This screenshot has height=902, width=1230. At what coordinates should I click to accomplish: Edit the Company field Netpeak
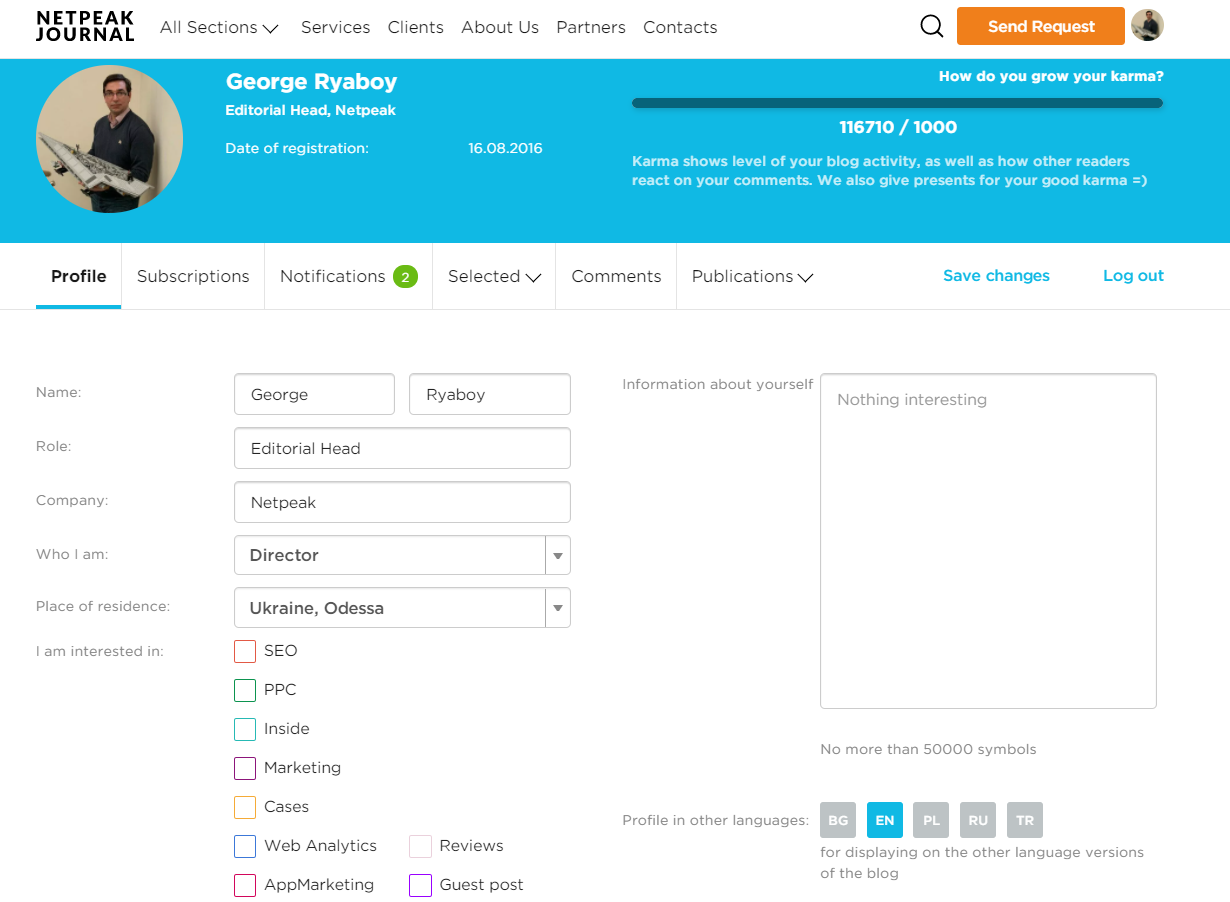402,502
